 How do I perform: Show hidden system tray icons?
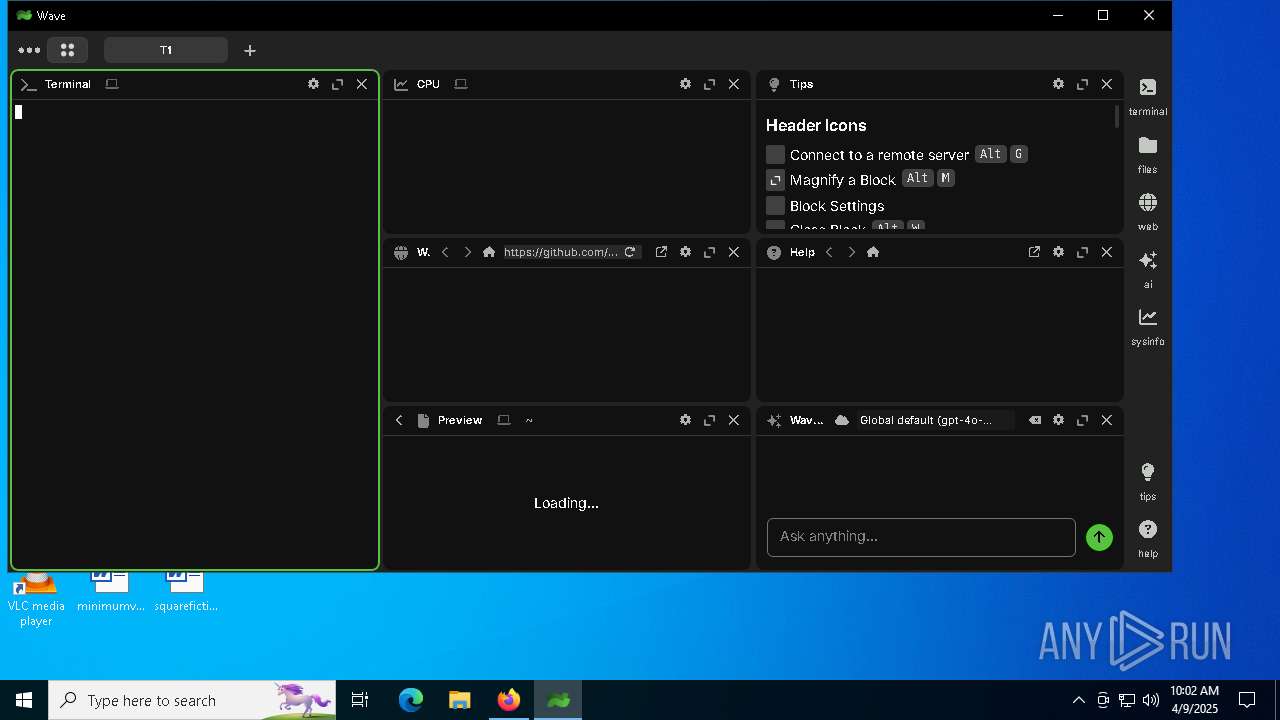pyautogui.click(x=1078, y=700)
